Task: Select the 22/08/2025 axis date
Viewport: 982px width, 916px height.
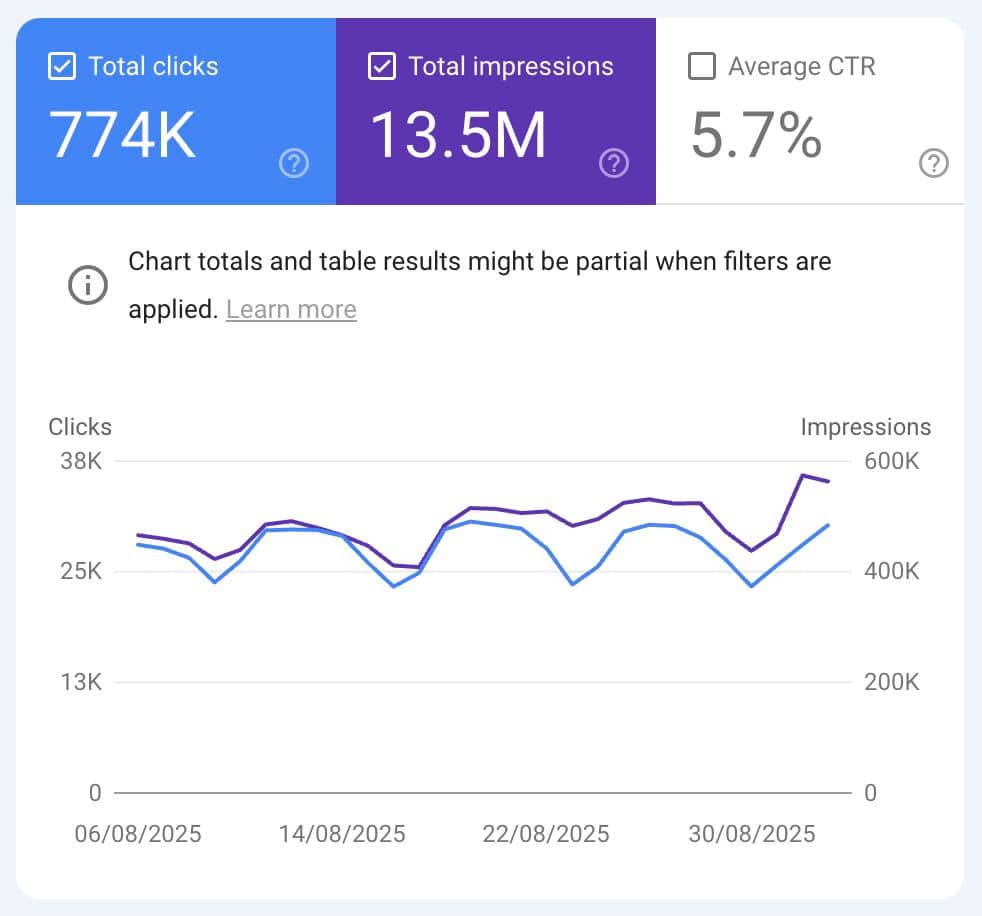Action: point(546,834)
